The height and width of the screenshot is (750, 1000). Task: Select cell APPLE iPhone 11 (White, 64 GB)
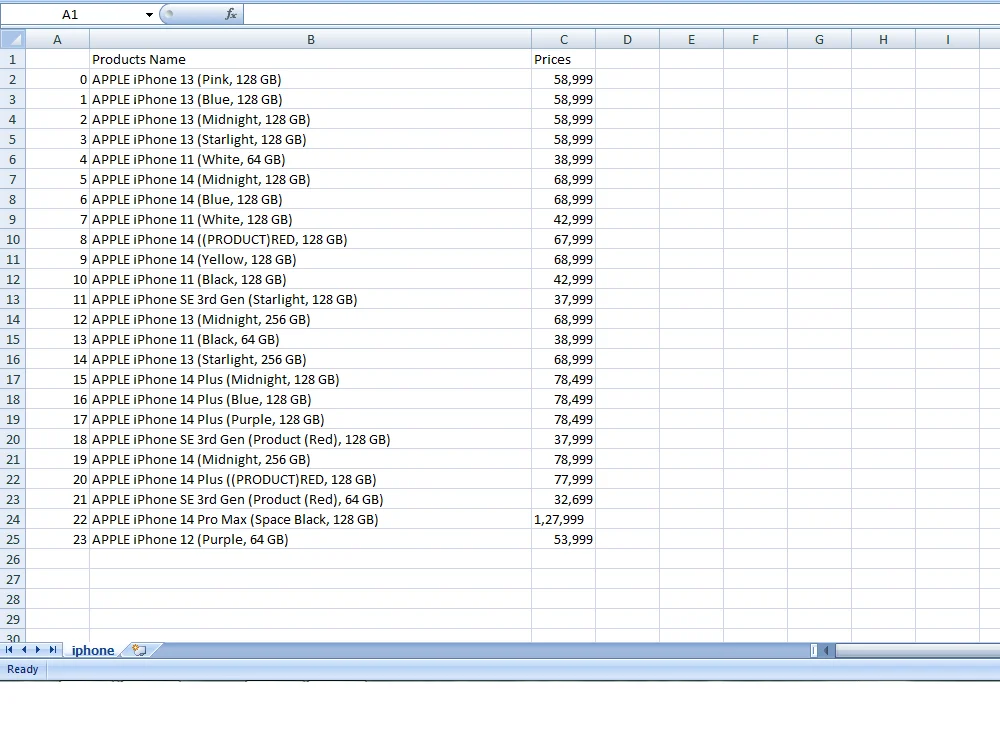(x=311, y=159)
